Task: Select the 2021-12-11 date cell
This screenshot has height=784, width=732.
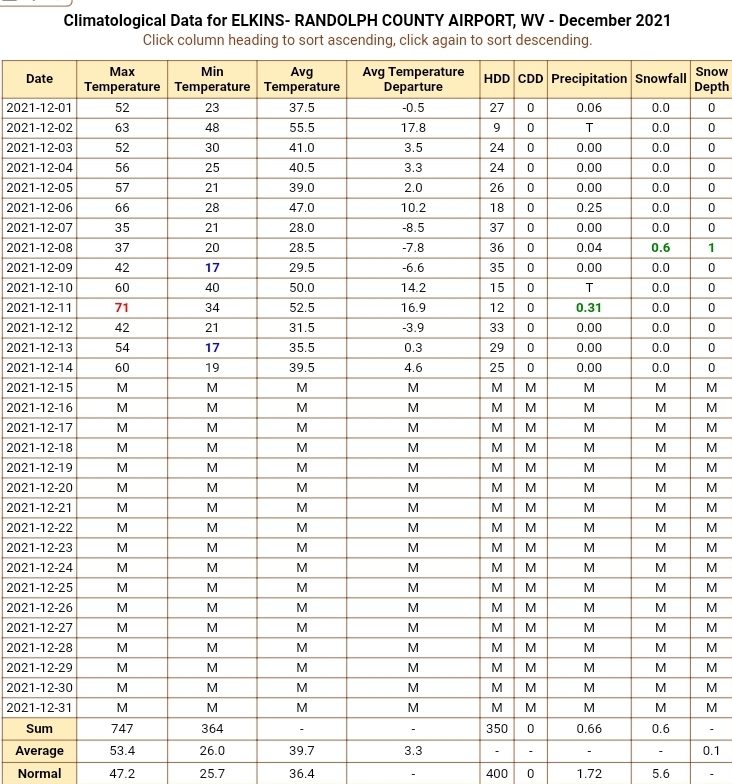Action: [40, 308]
